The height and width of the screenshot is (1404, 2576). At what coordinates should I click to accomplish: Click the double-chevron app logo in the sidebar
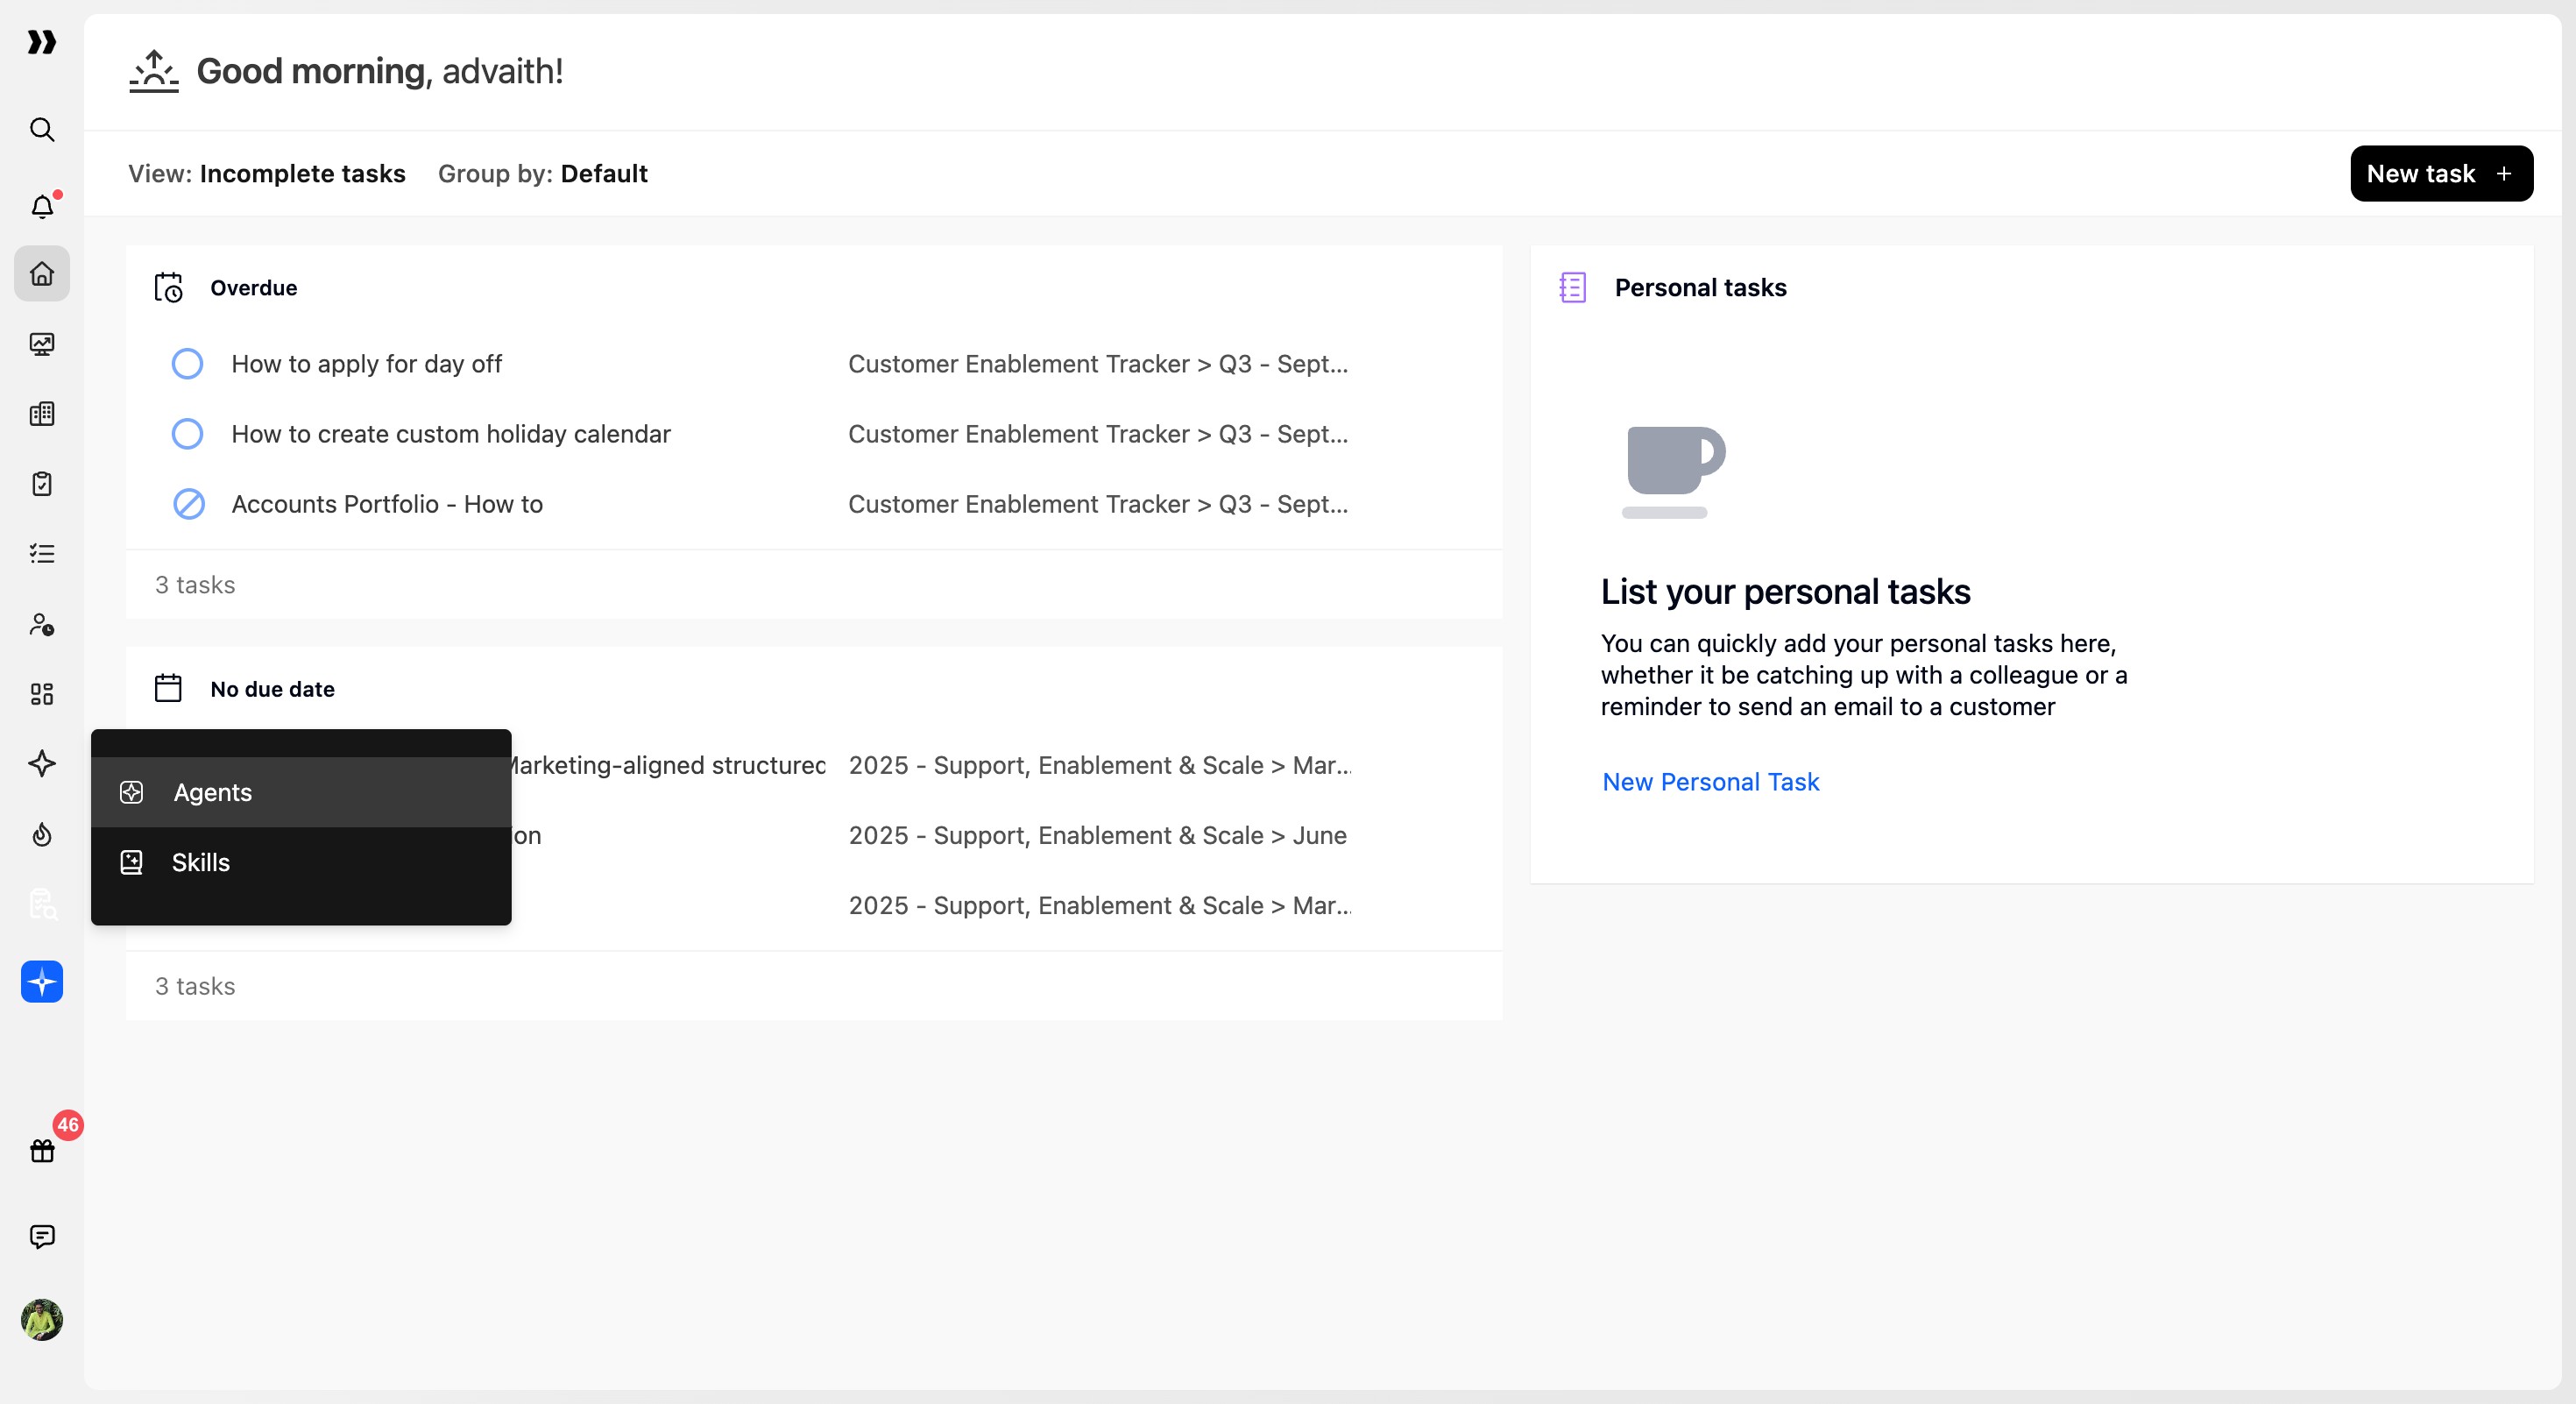point(42,42)
